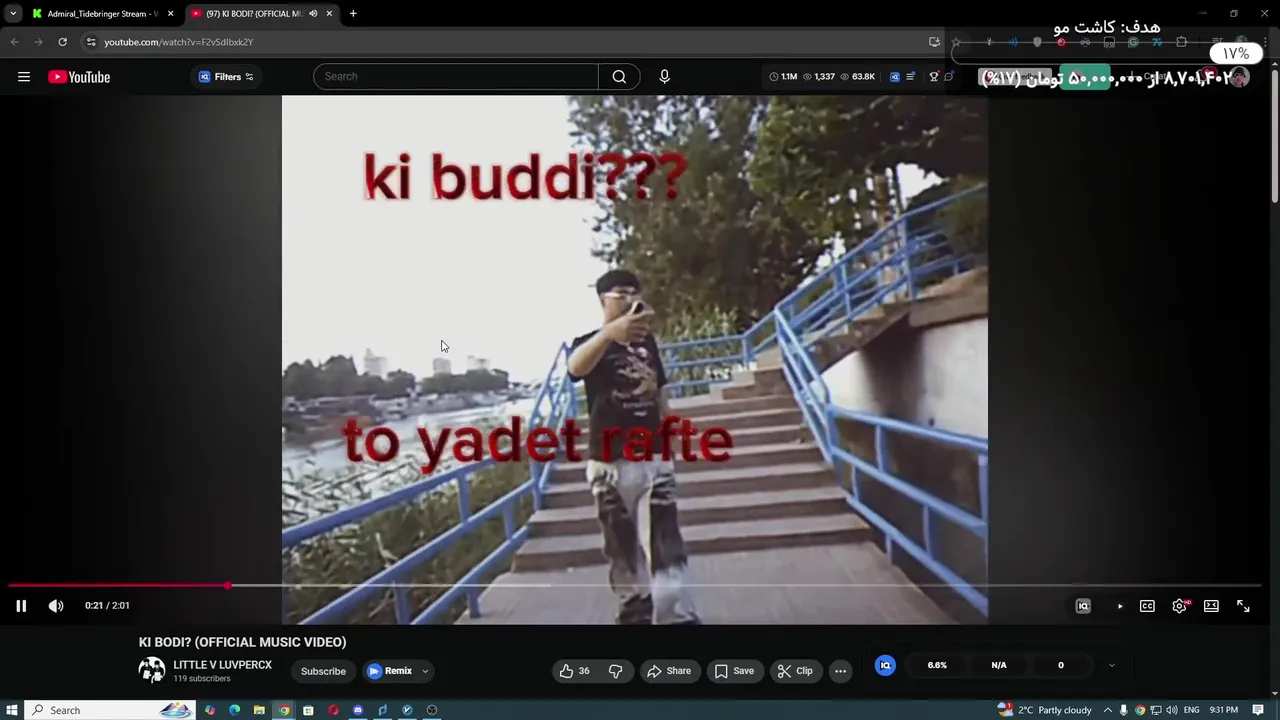
Task: View site information icon in address bar
Action: point(91,42)
